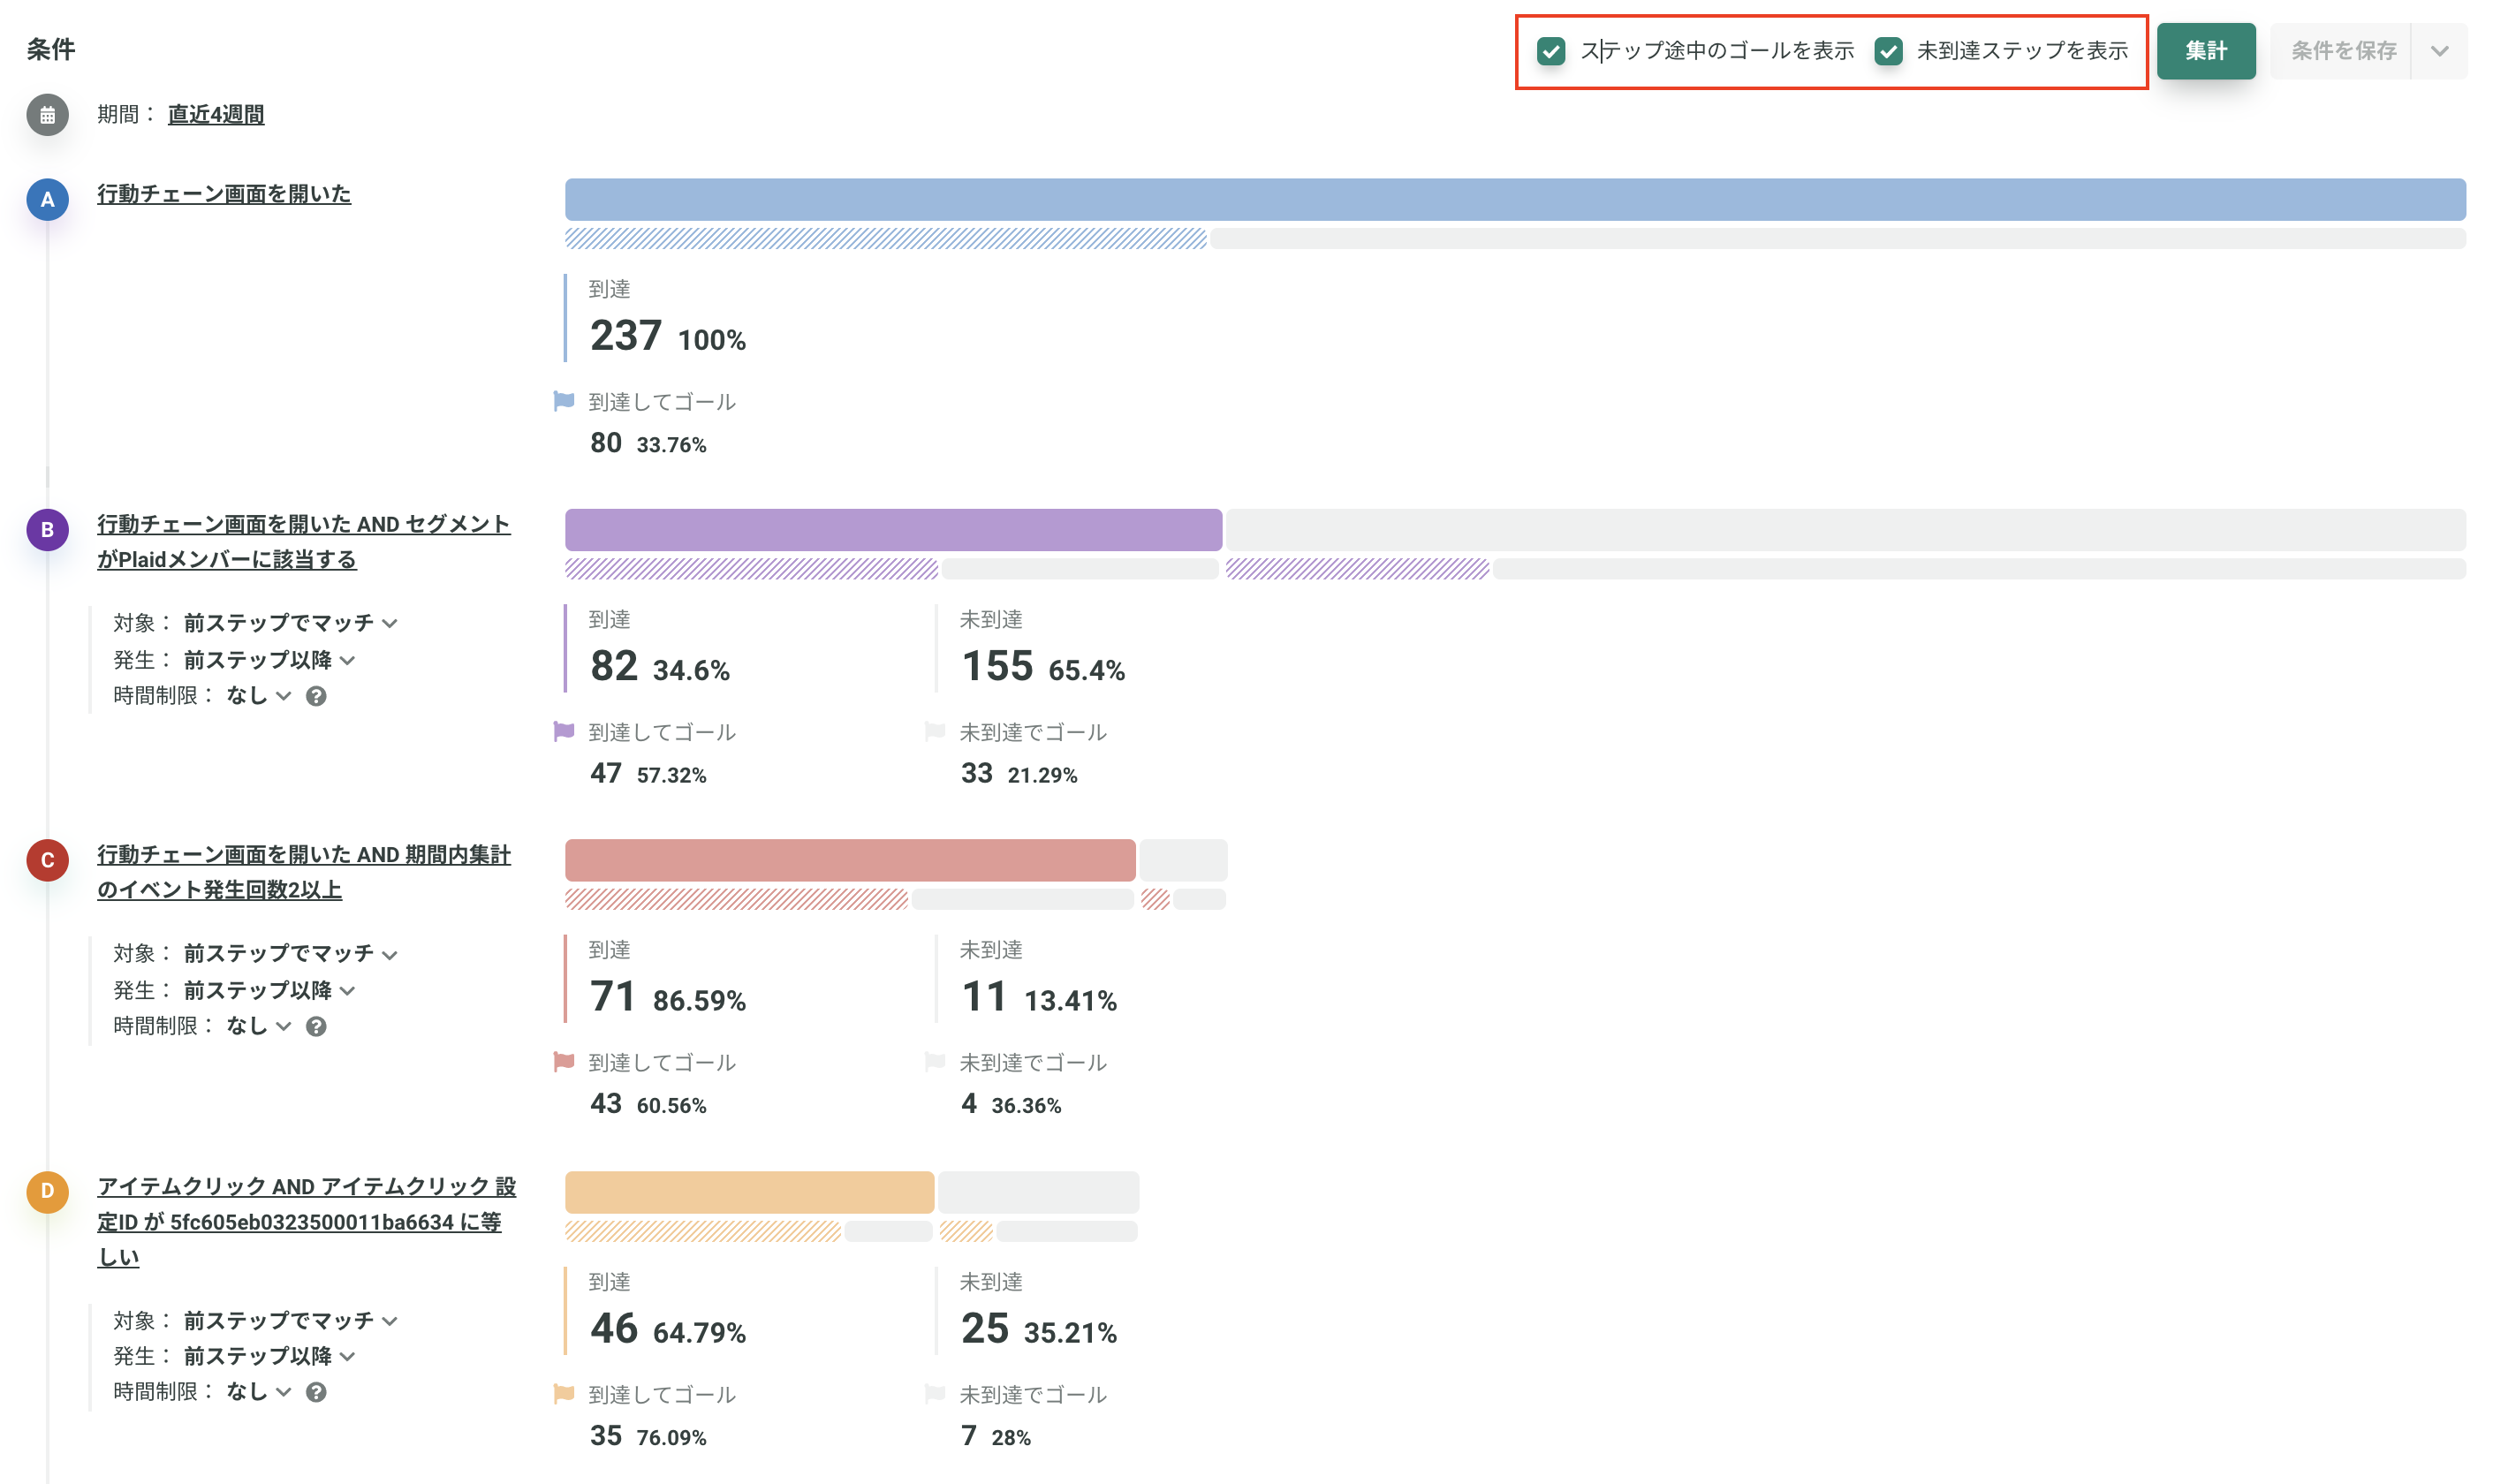The width and height of the screenshot is (2493, 1484).
Task: Click red reached-goal flag in step C
Action: tap(564, 1061)
